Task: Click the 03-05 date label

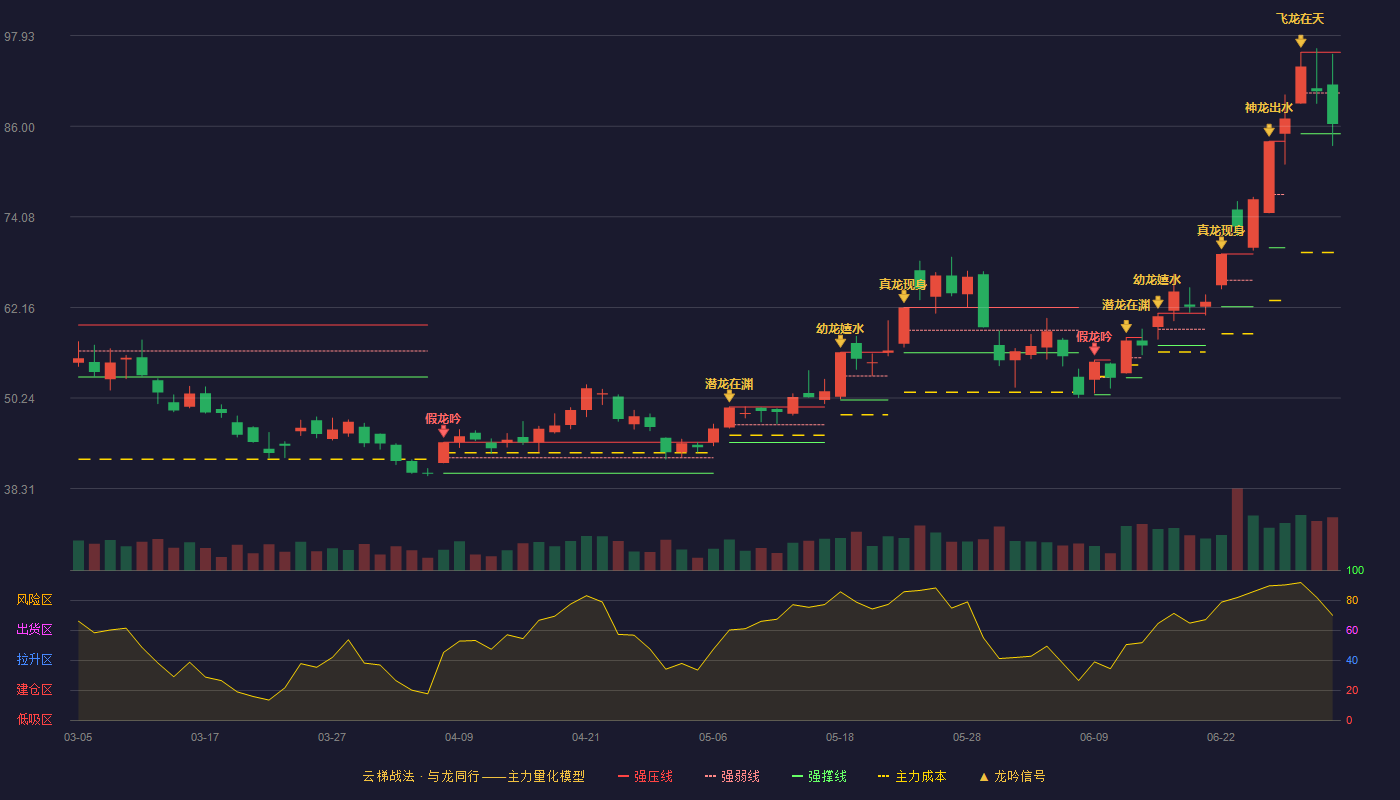Action: click(78, 737)
